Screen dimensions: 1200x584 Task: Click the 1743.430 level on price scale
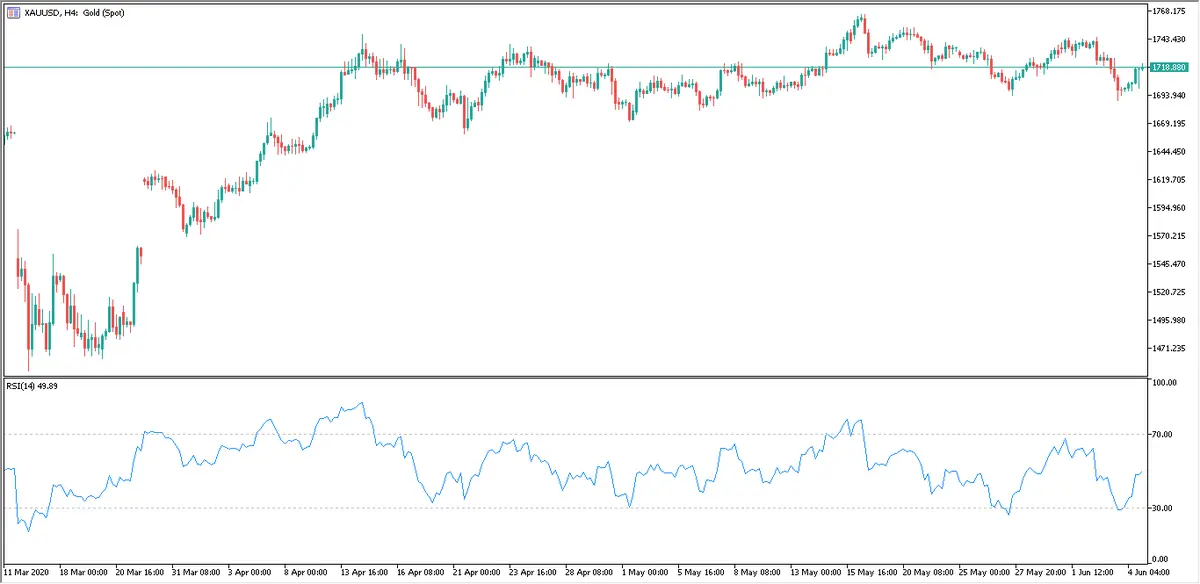1168,39
